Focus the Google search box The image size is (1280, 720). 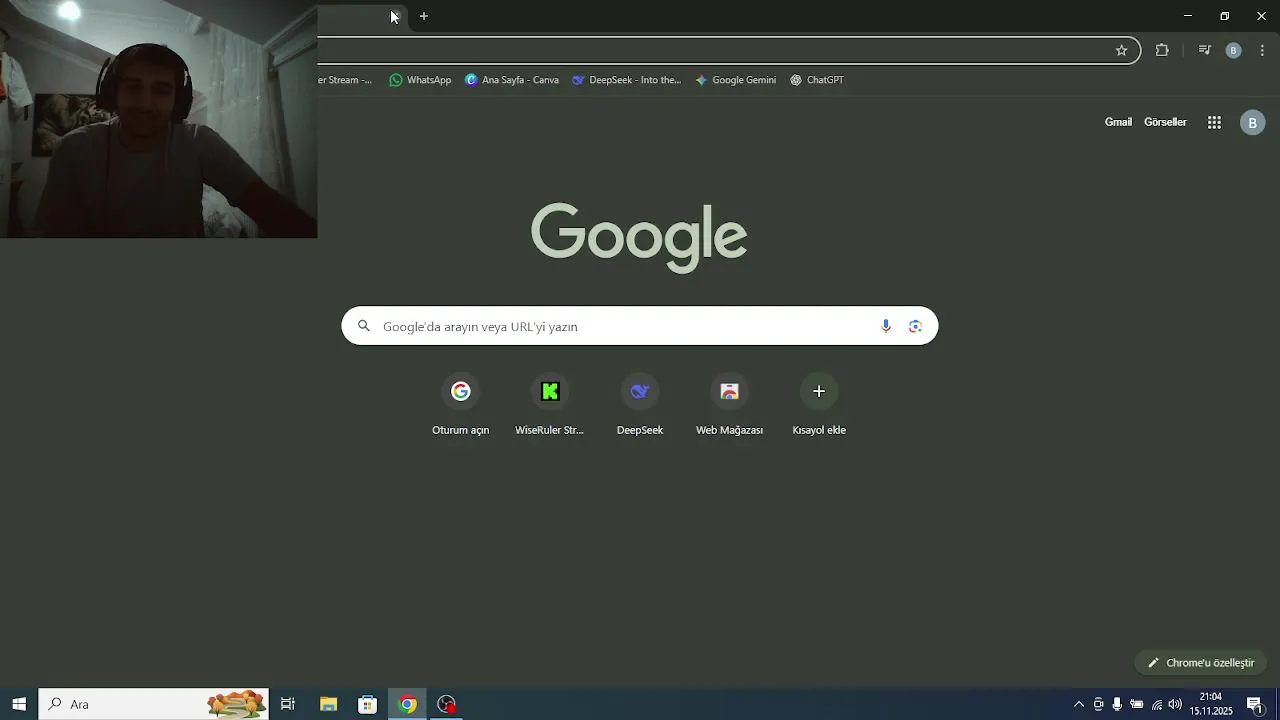coord(640,326)
